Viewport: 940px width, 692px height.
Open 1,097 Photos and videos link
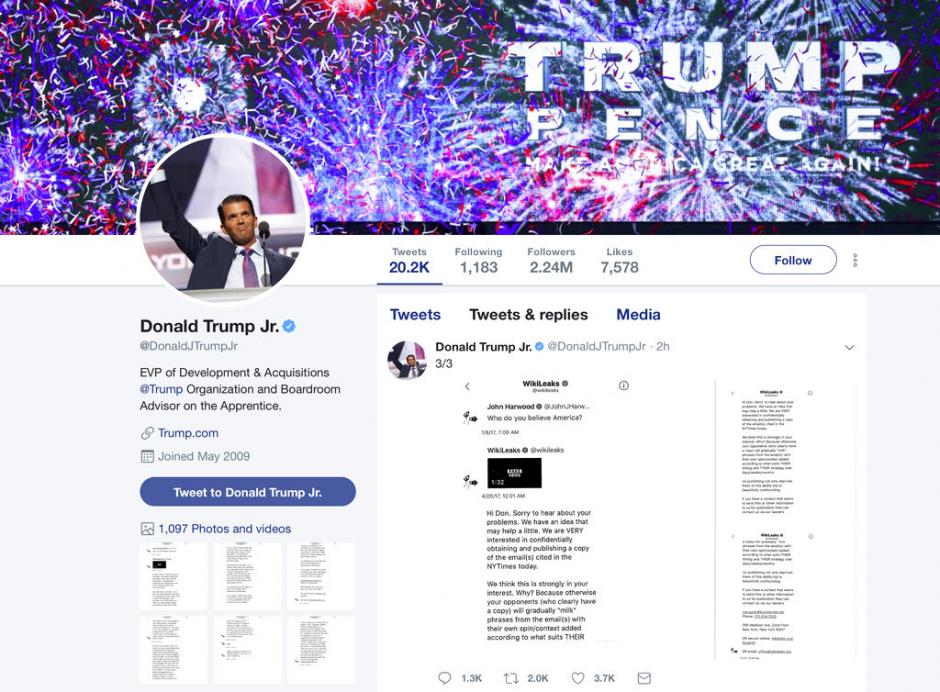pos(224,529)
